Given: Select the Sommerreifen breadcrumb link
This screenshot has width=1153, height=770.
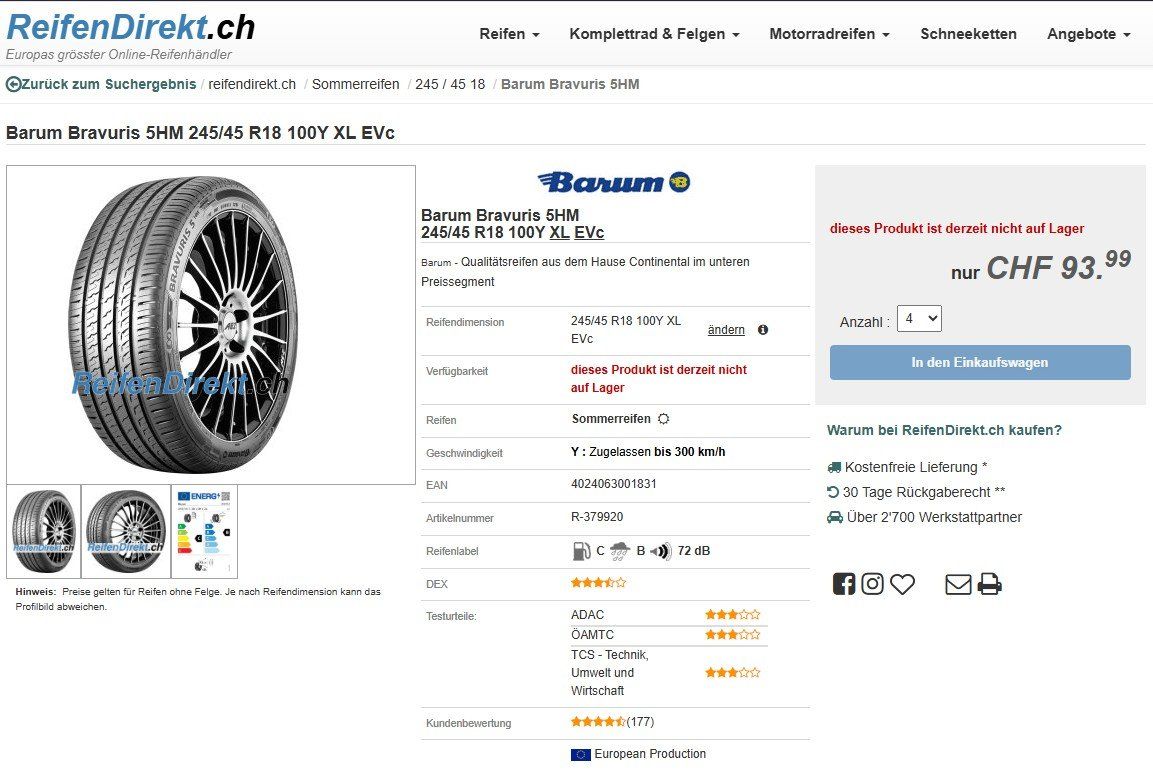Looking at the screenshot, I should coord(355,85).
